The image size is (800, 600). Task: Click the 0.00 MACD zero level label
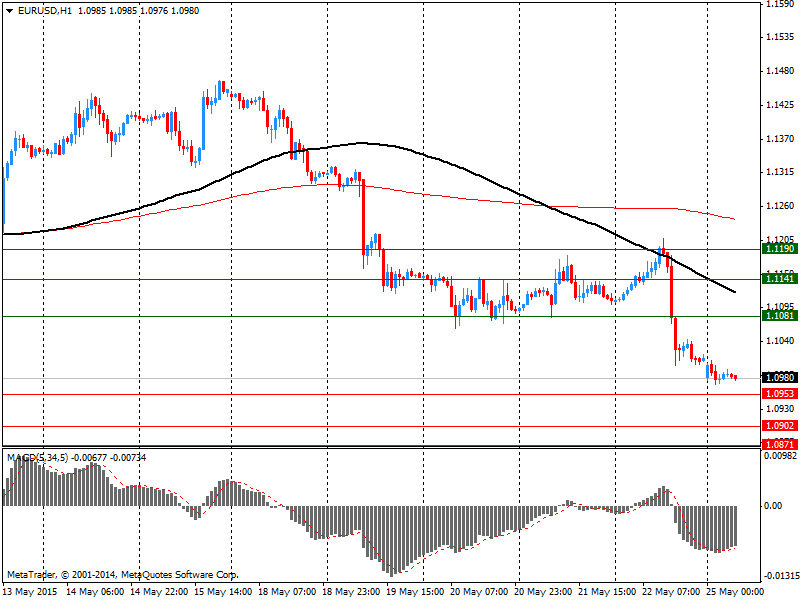pyautogui.click(x=773, y=506)
